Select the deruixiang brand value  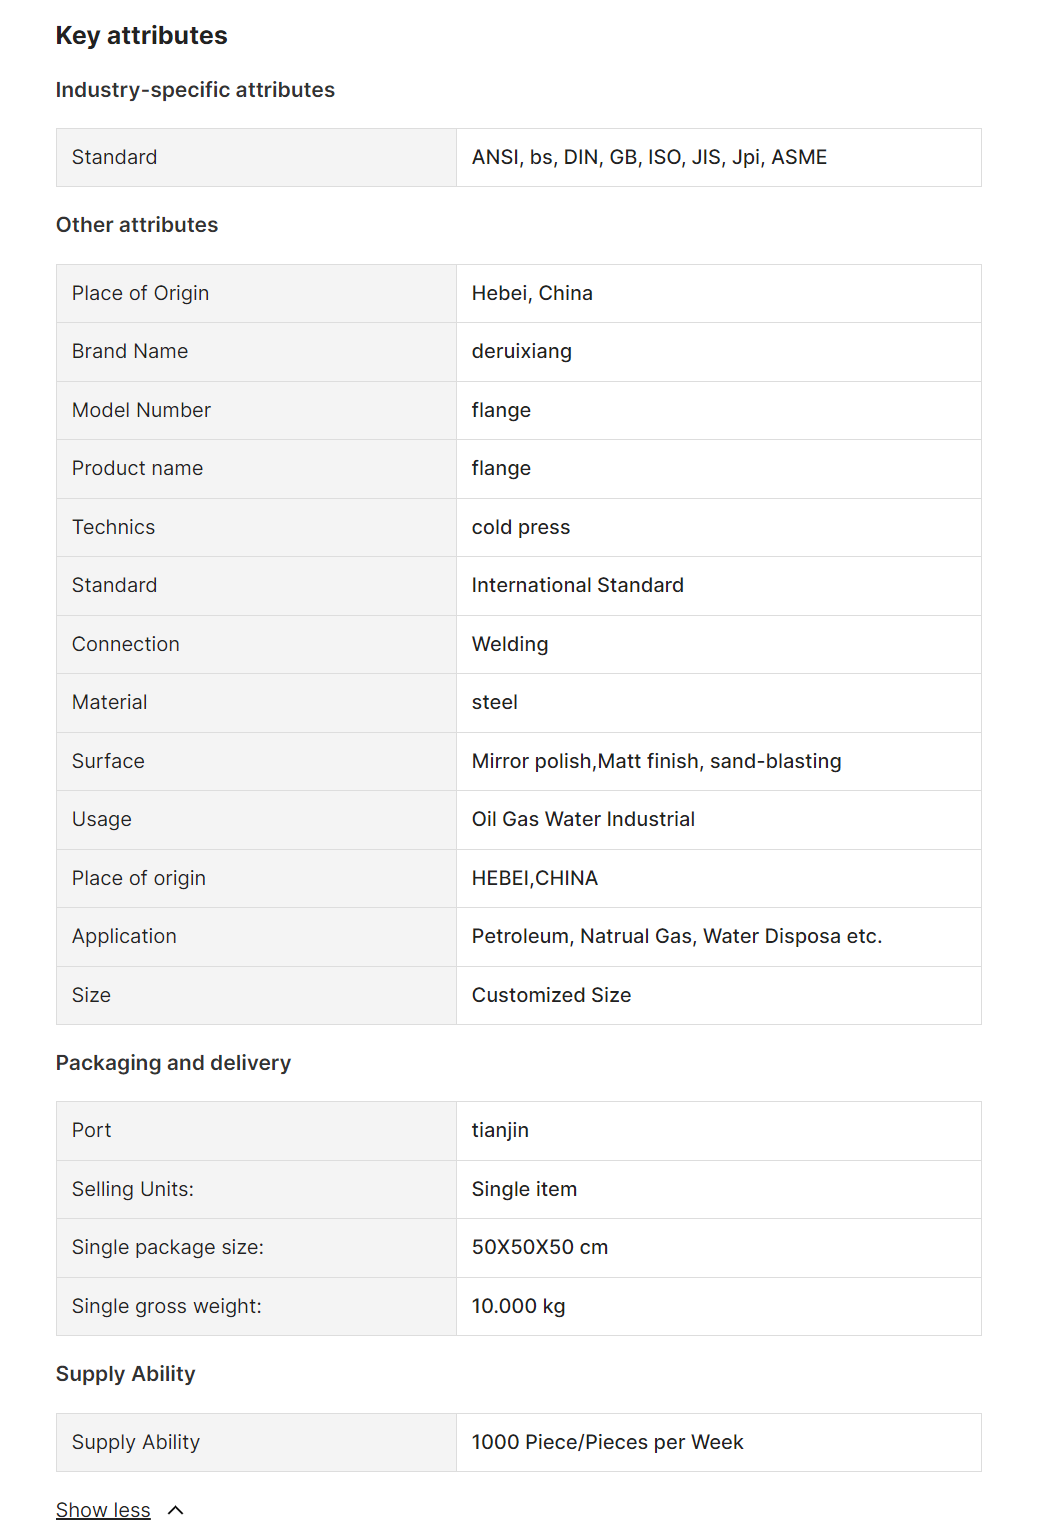pyautogui.click(x=522, y=351)
